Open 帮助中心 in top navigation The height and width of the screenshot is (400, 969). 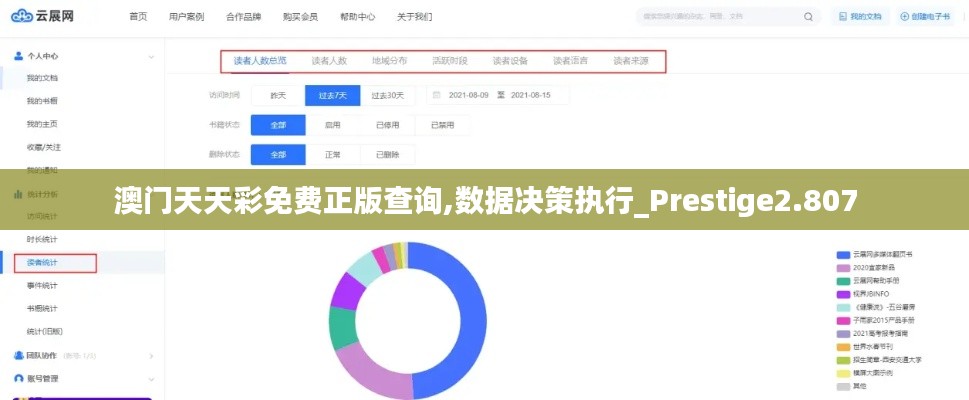tap(357, 17)
